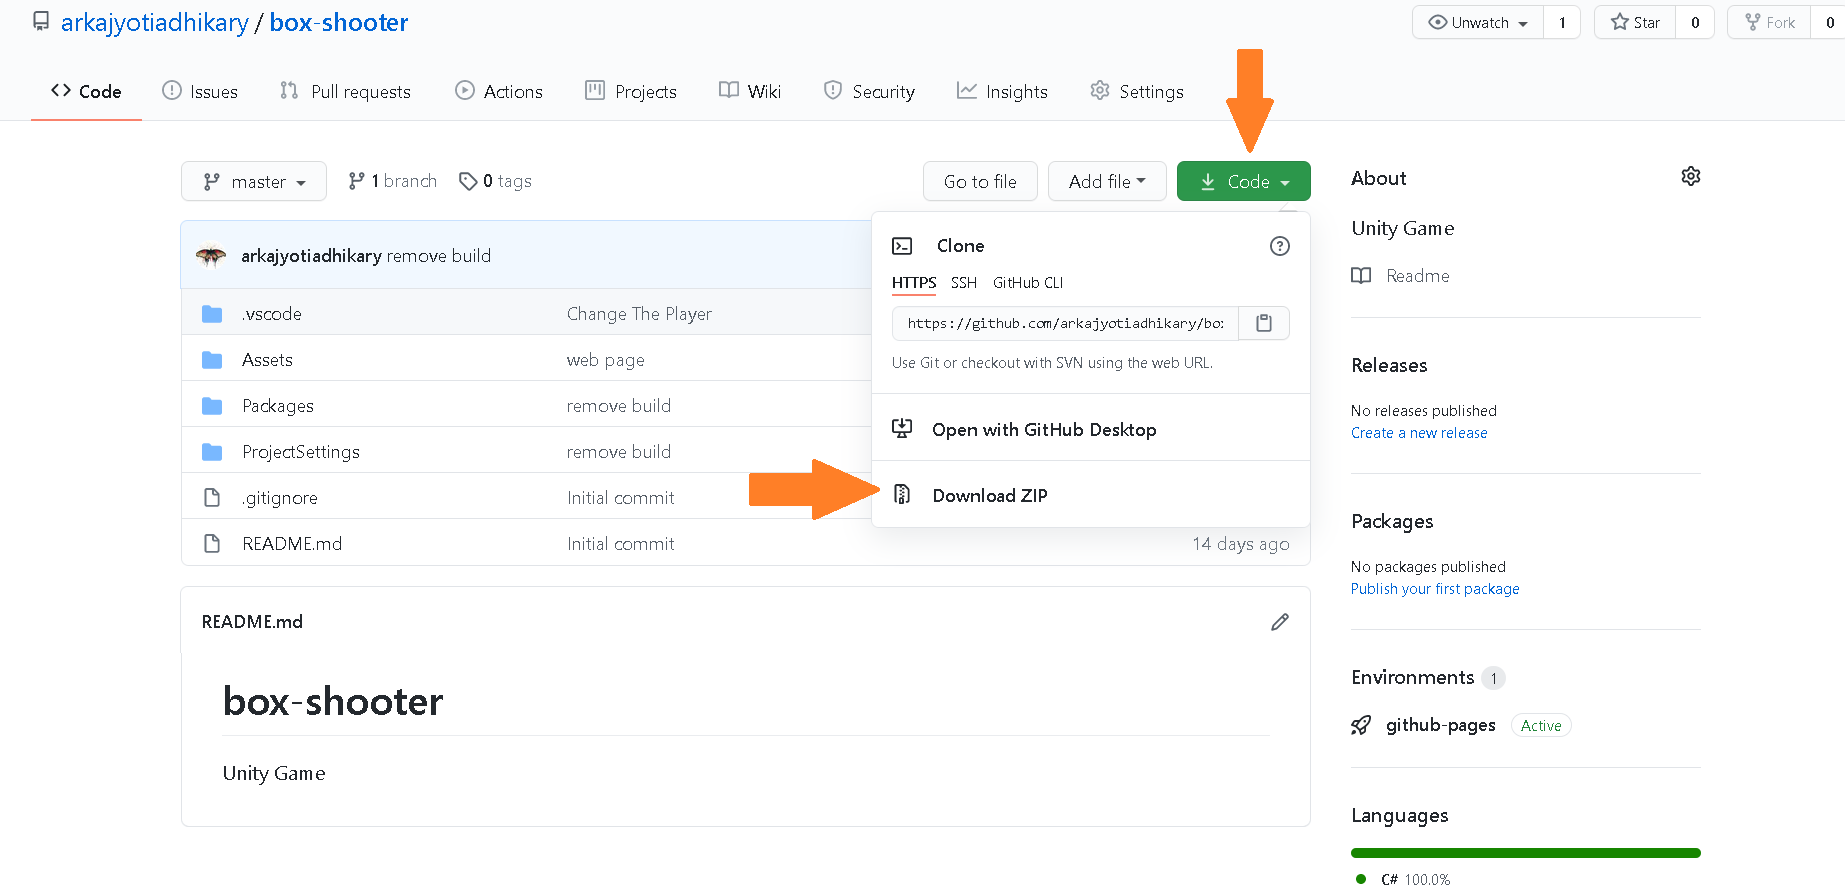Viewport: 1845px width, 885px height.
Task: Click the Packages heading in sidebar
Action: click(x=1392, y=521)
